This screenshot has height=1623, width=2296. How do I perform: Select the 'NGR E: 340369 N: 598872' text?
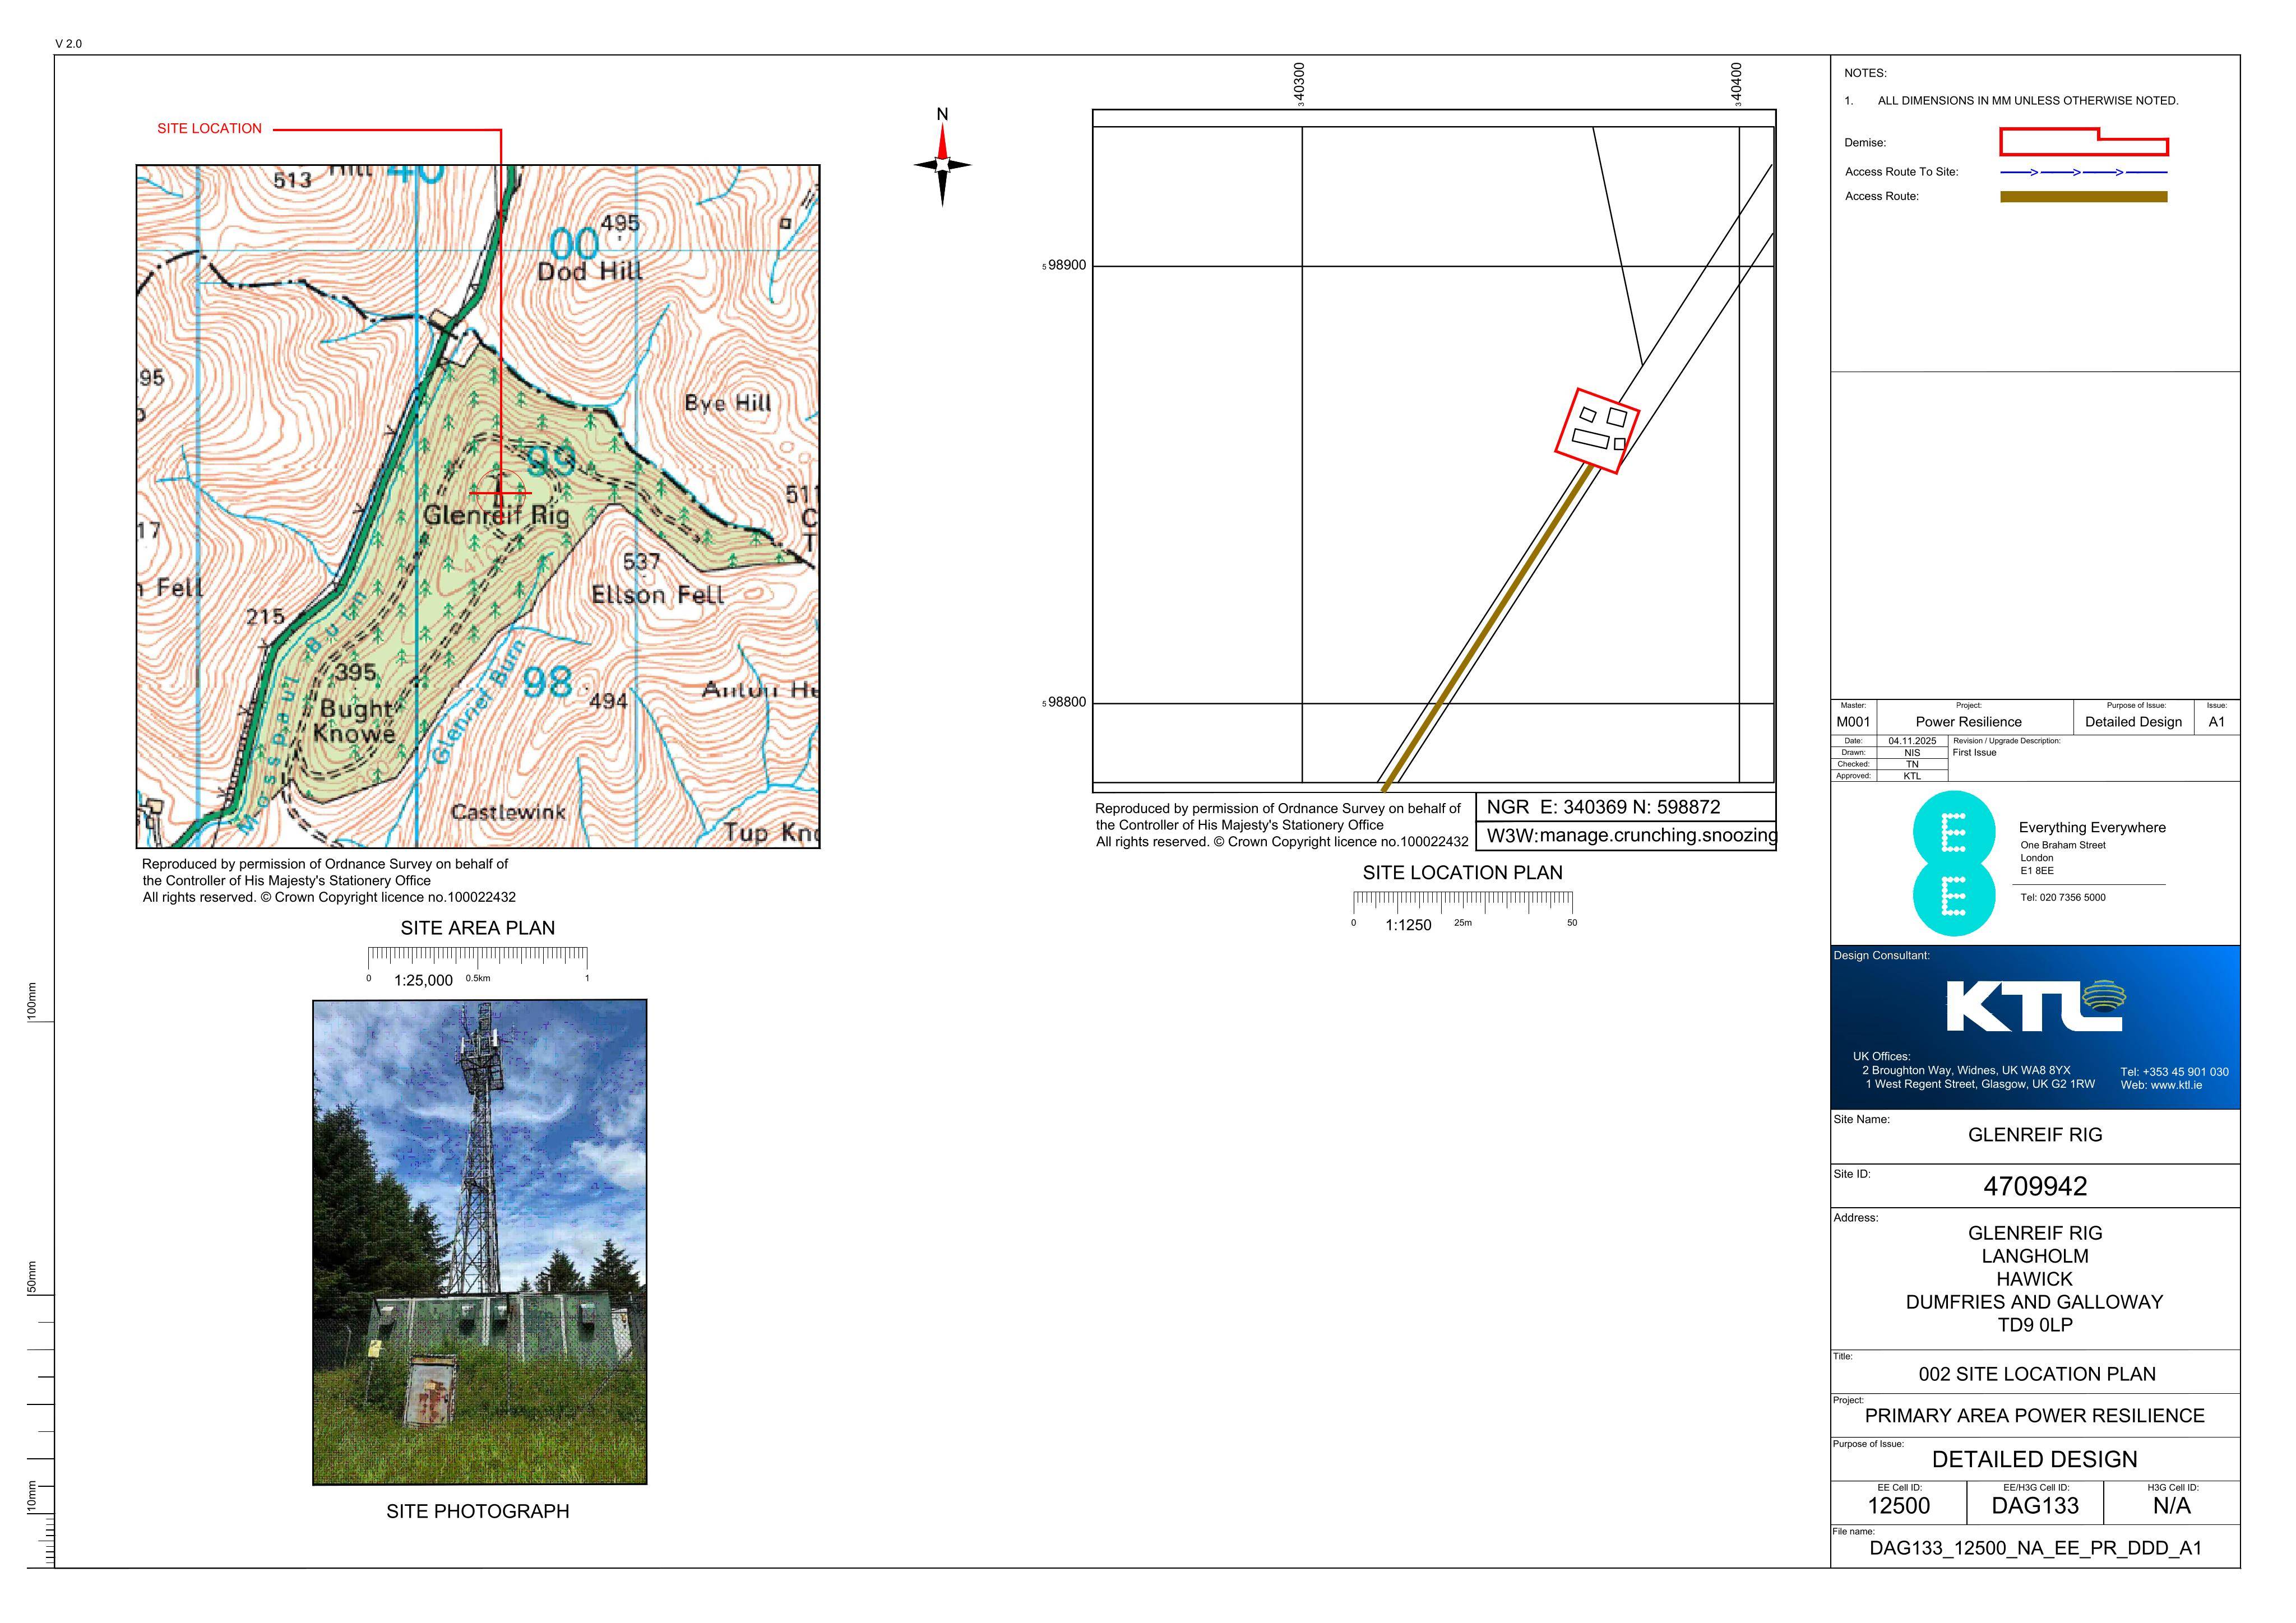[x=1604, y=807]
